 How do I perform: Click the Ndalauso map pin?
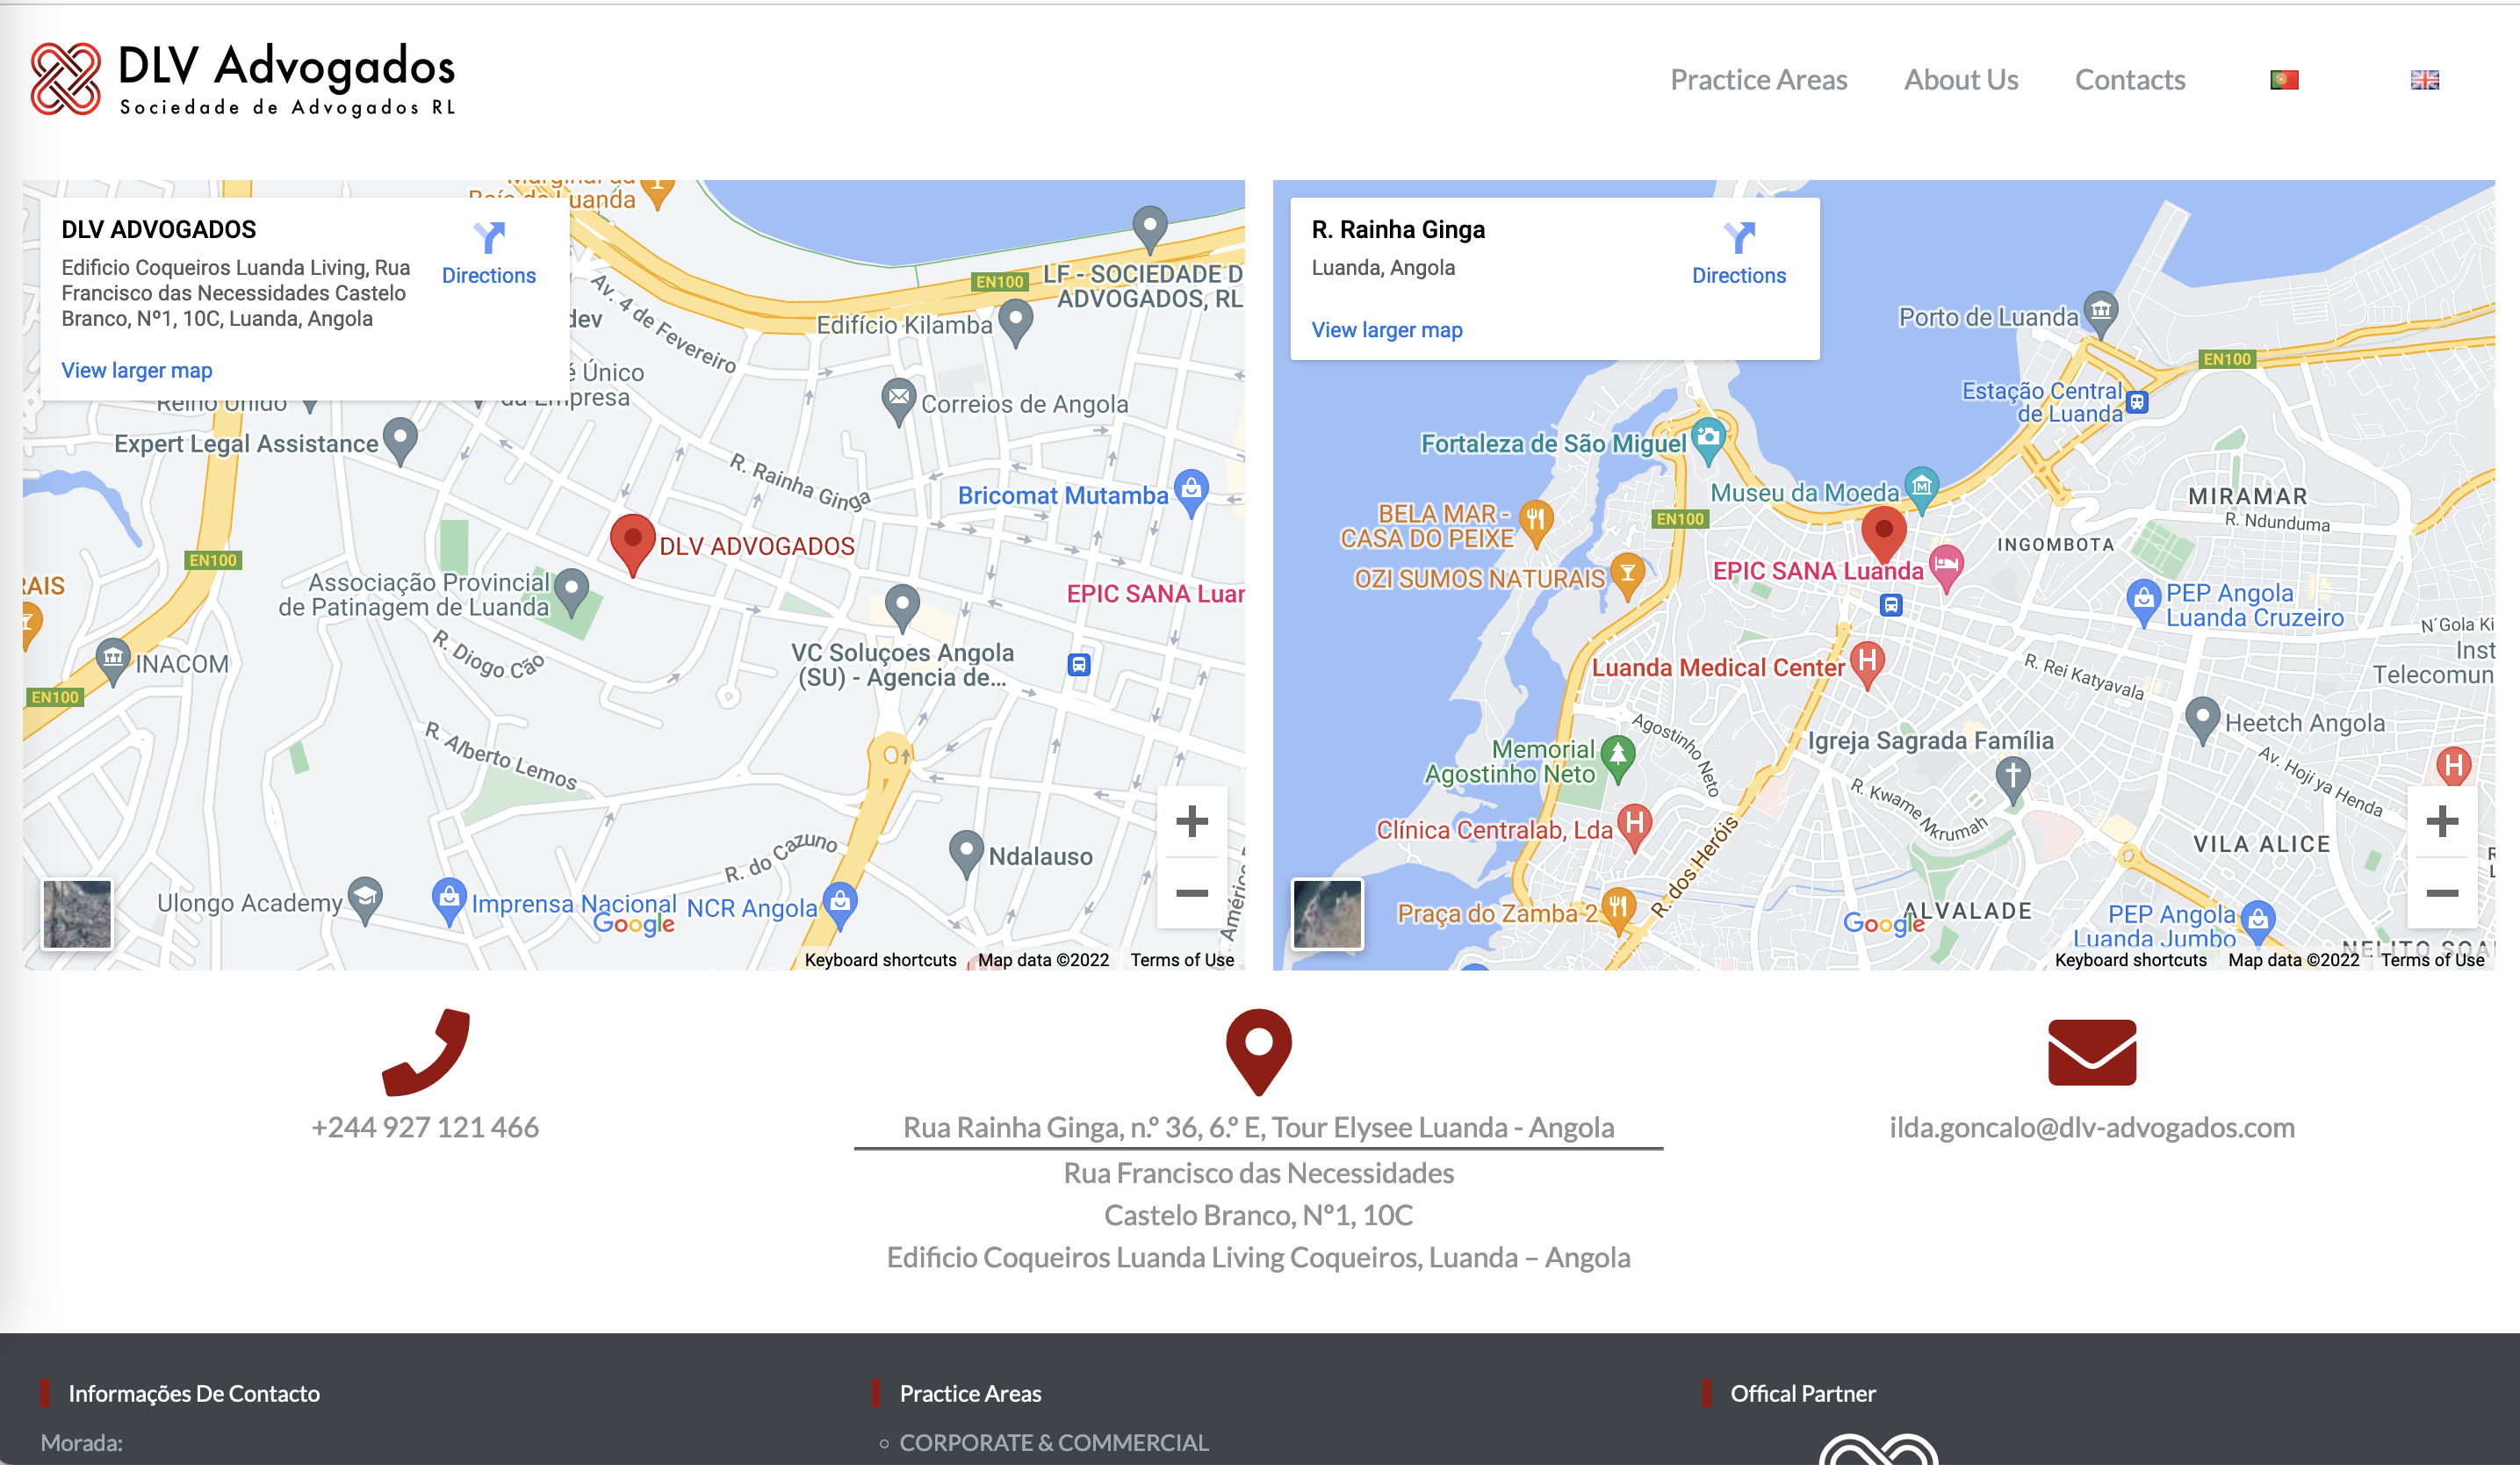tap(965, 855)
